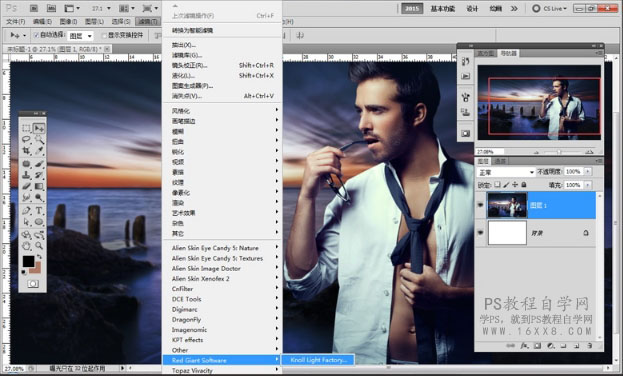Toggle lock position icon
The height and width of the screenshot is (376, 623).
click(x=515, y=185)
